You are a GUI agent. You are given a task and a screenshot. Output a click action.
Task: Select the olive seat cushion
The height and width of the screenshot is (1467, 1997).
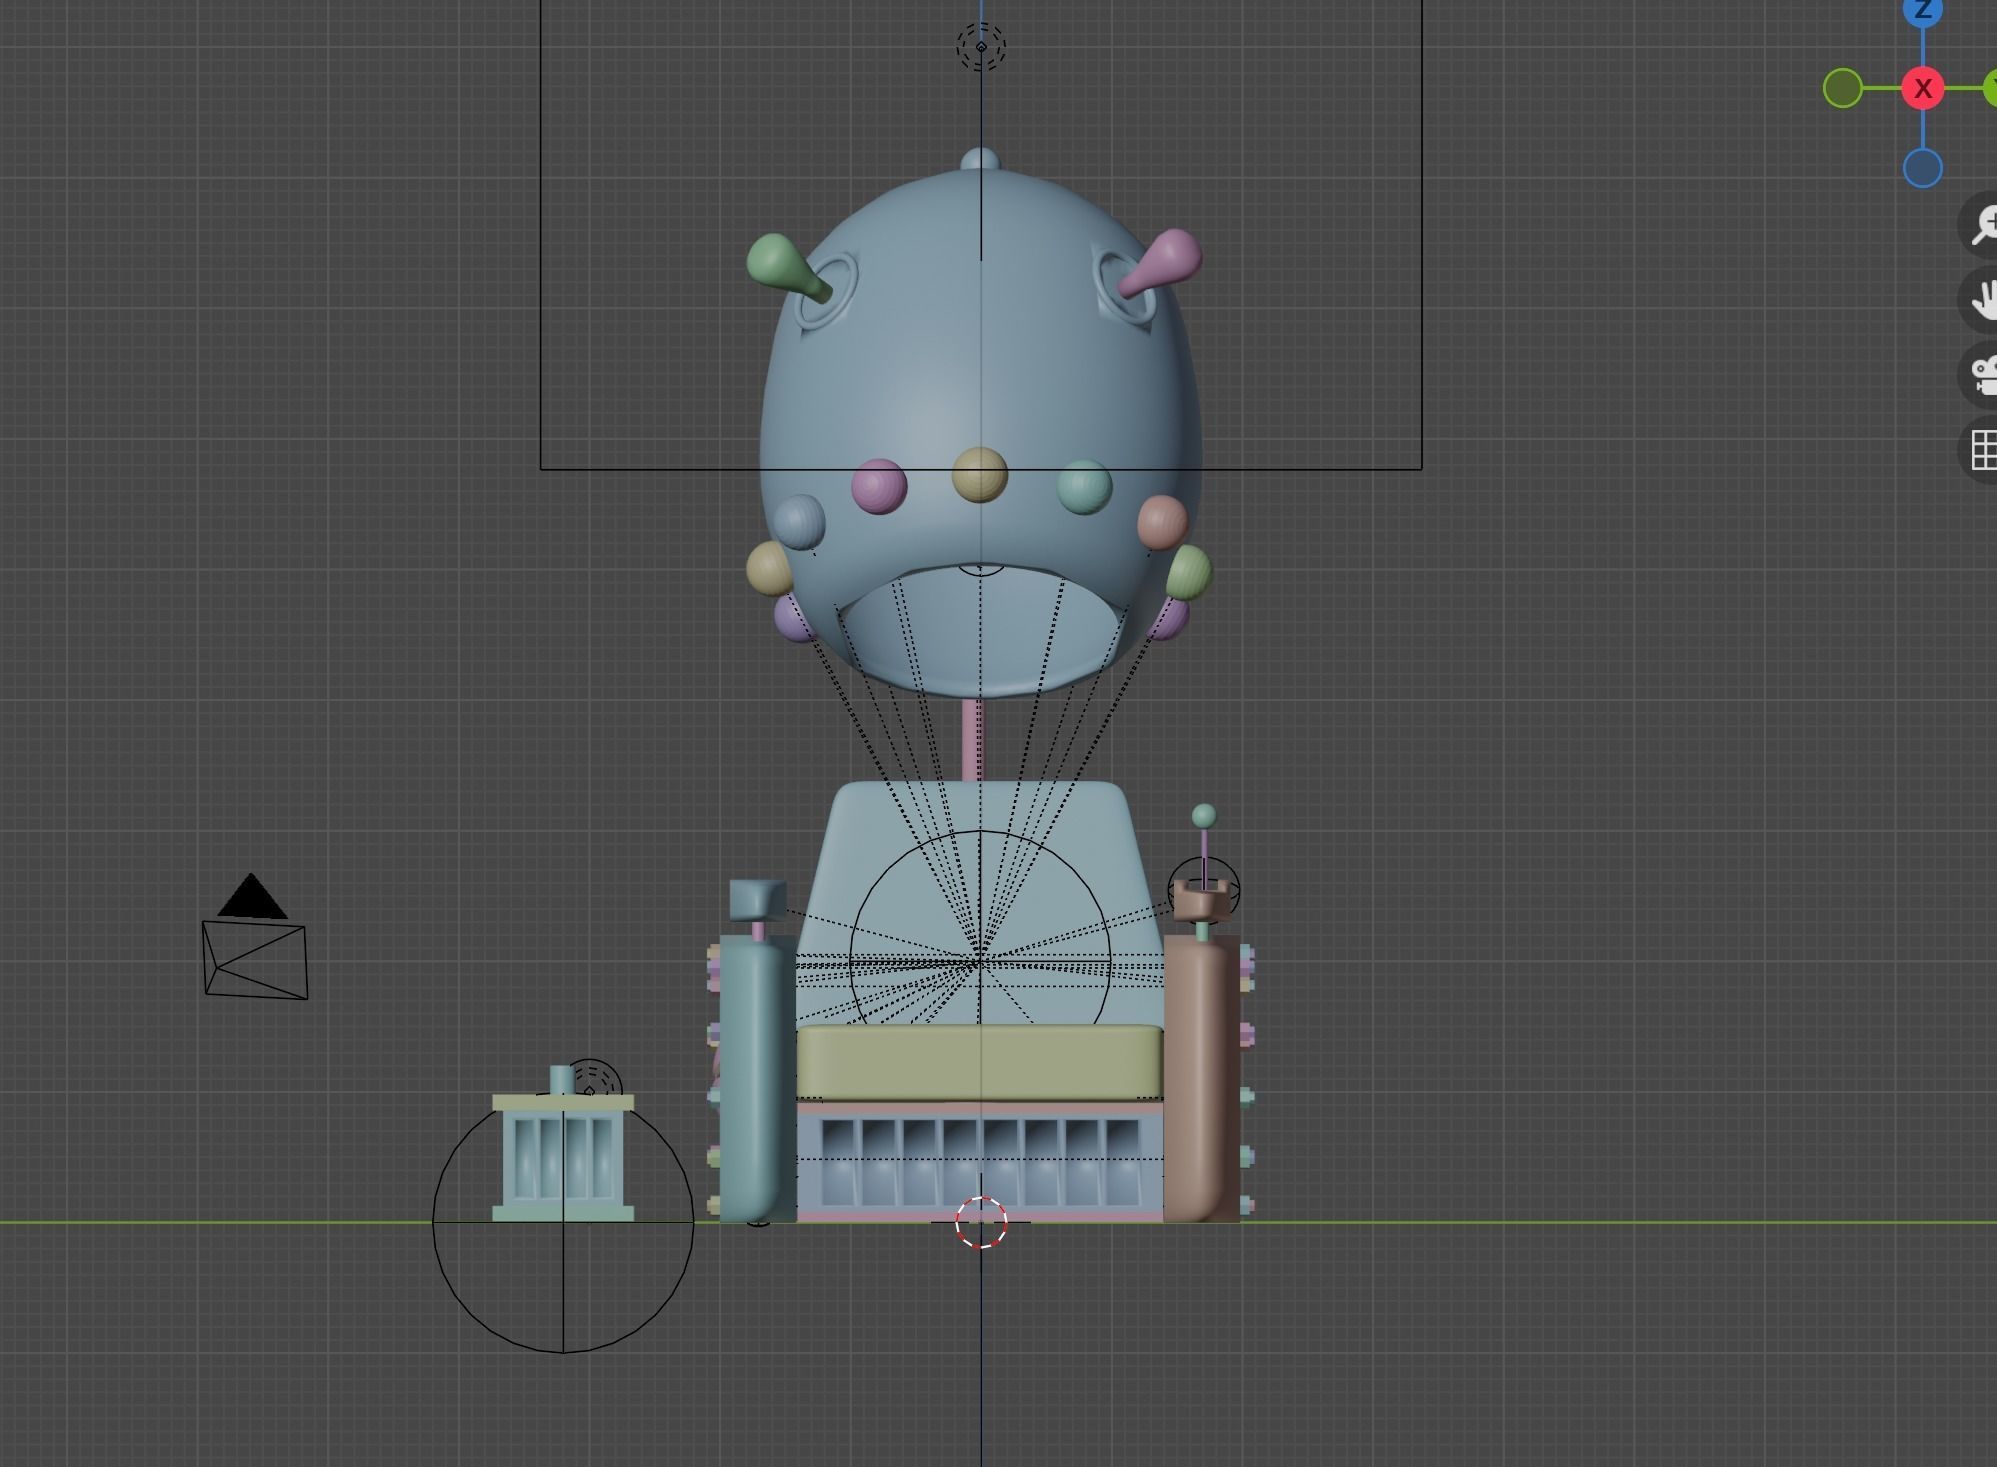coord(980,1062)
